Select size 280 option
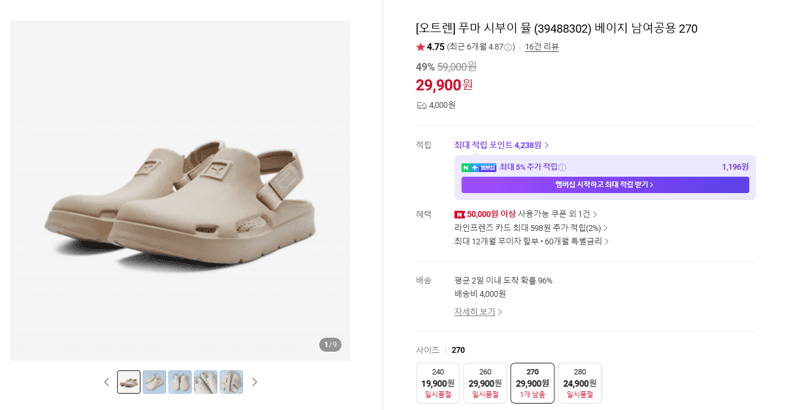The height and width of the screenshot is (410, 800). point(580,383)
